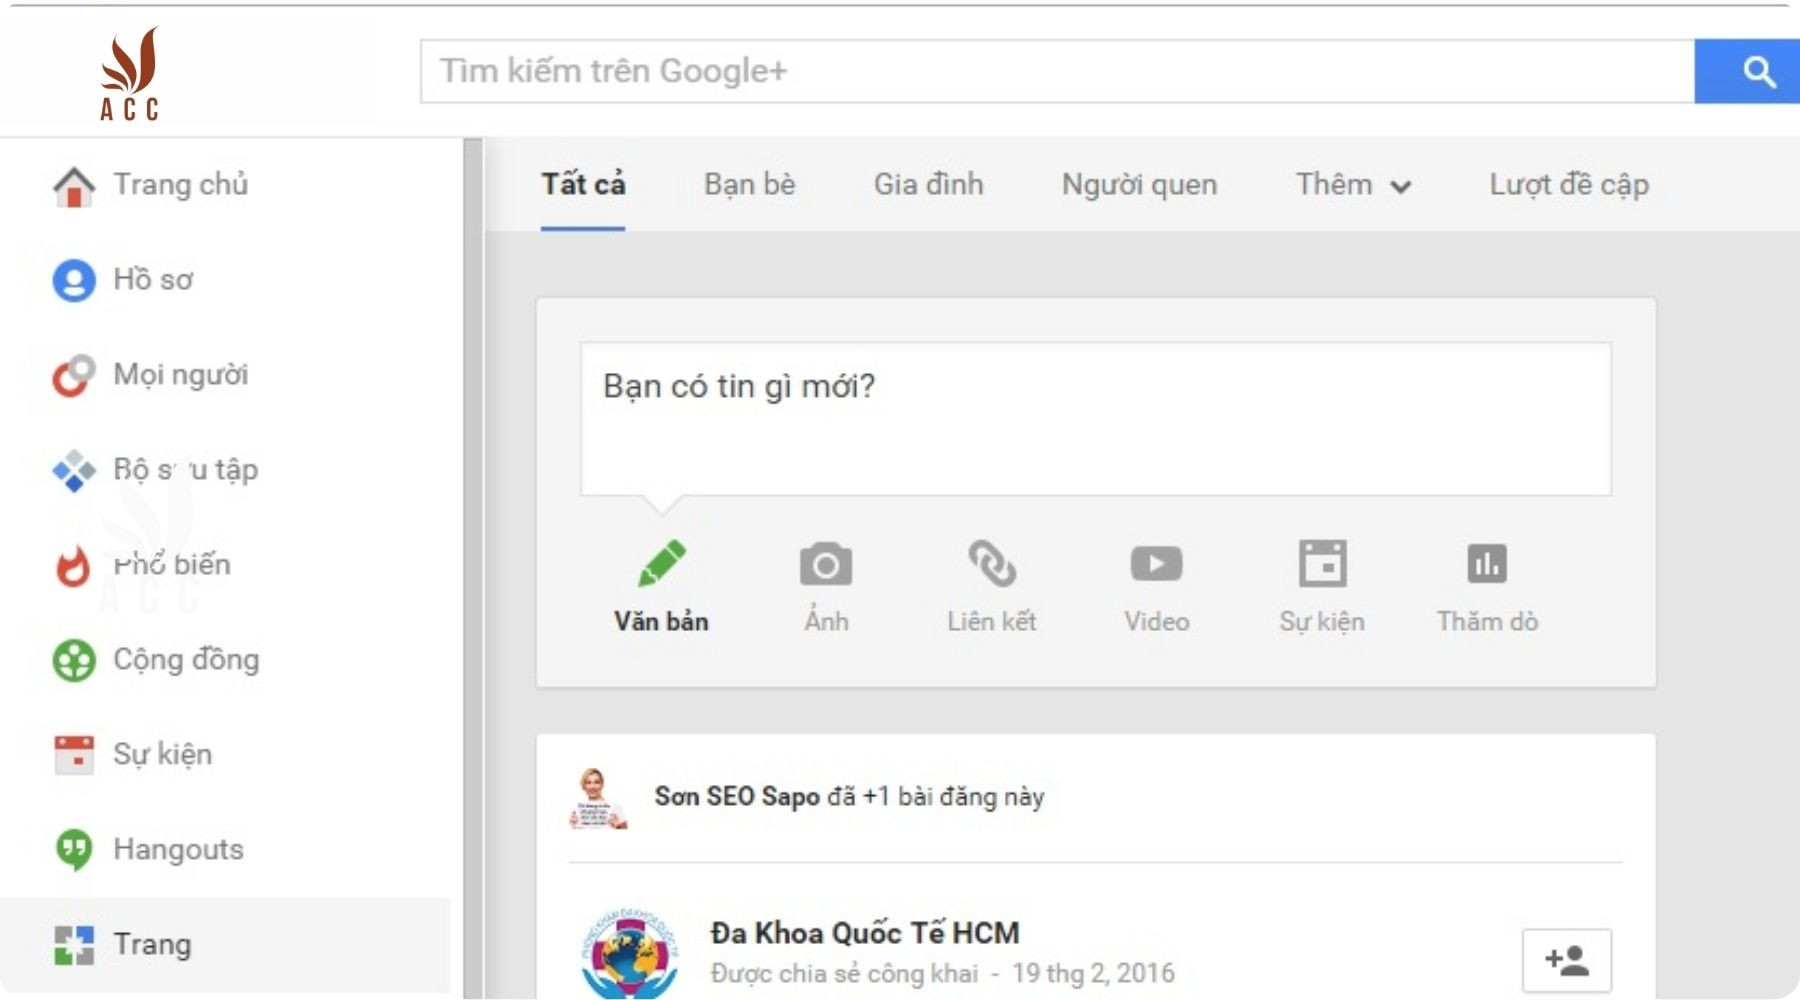Select the Thăm dò poll chart icon

click(x=1487, y=564)
